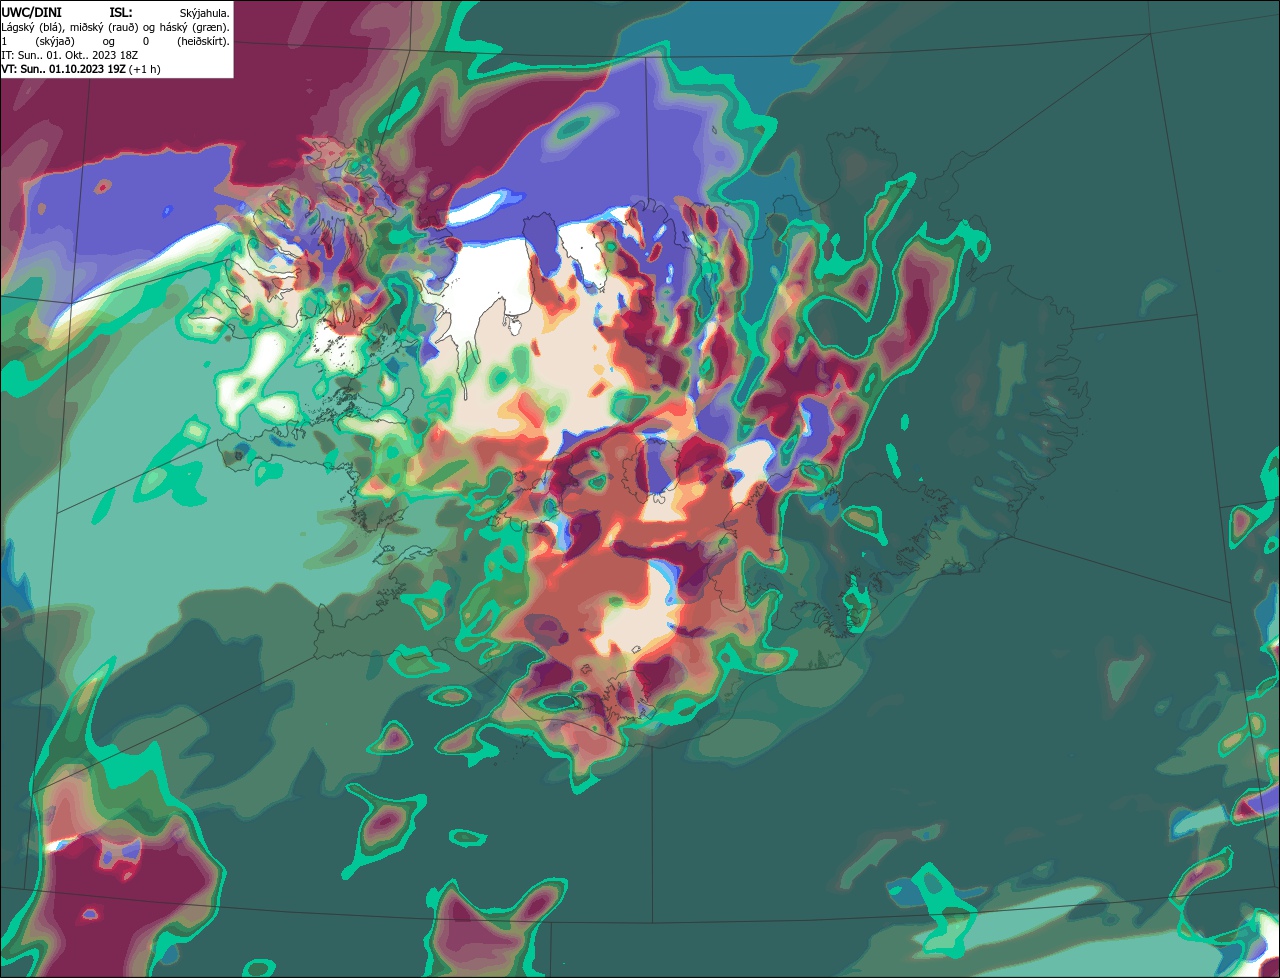The height and width of the screenshot is (978, 1280).
Task: Click the 'VT: Sun.. 01.10.2023 19Z' valid time
Action: pyautogui.click(x=64, y=69)
